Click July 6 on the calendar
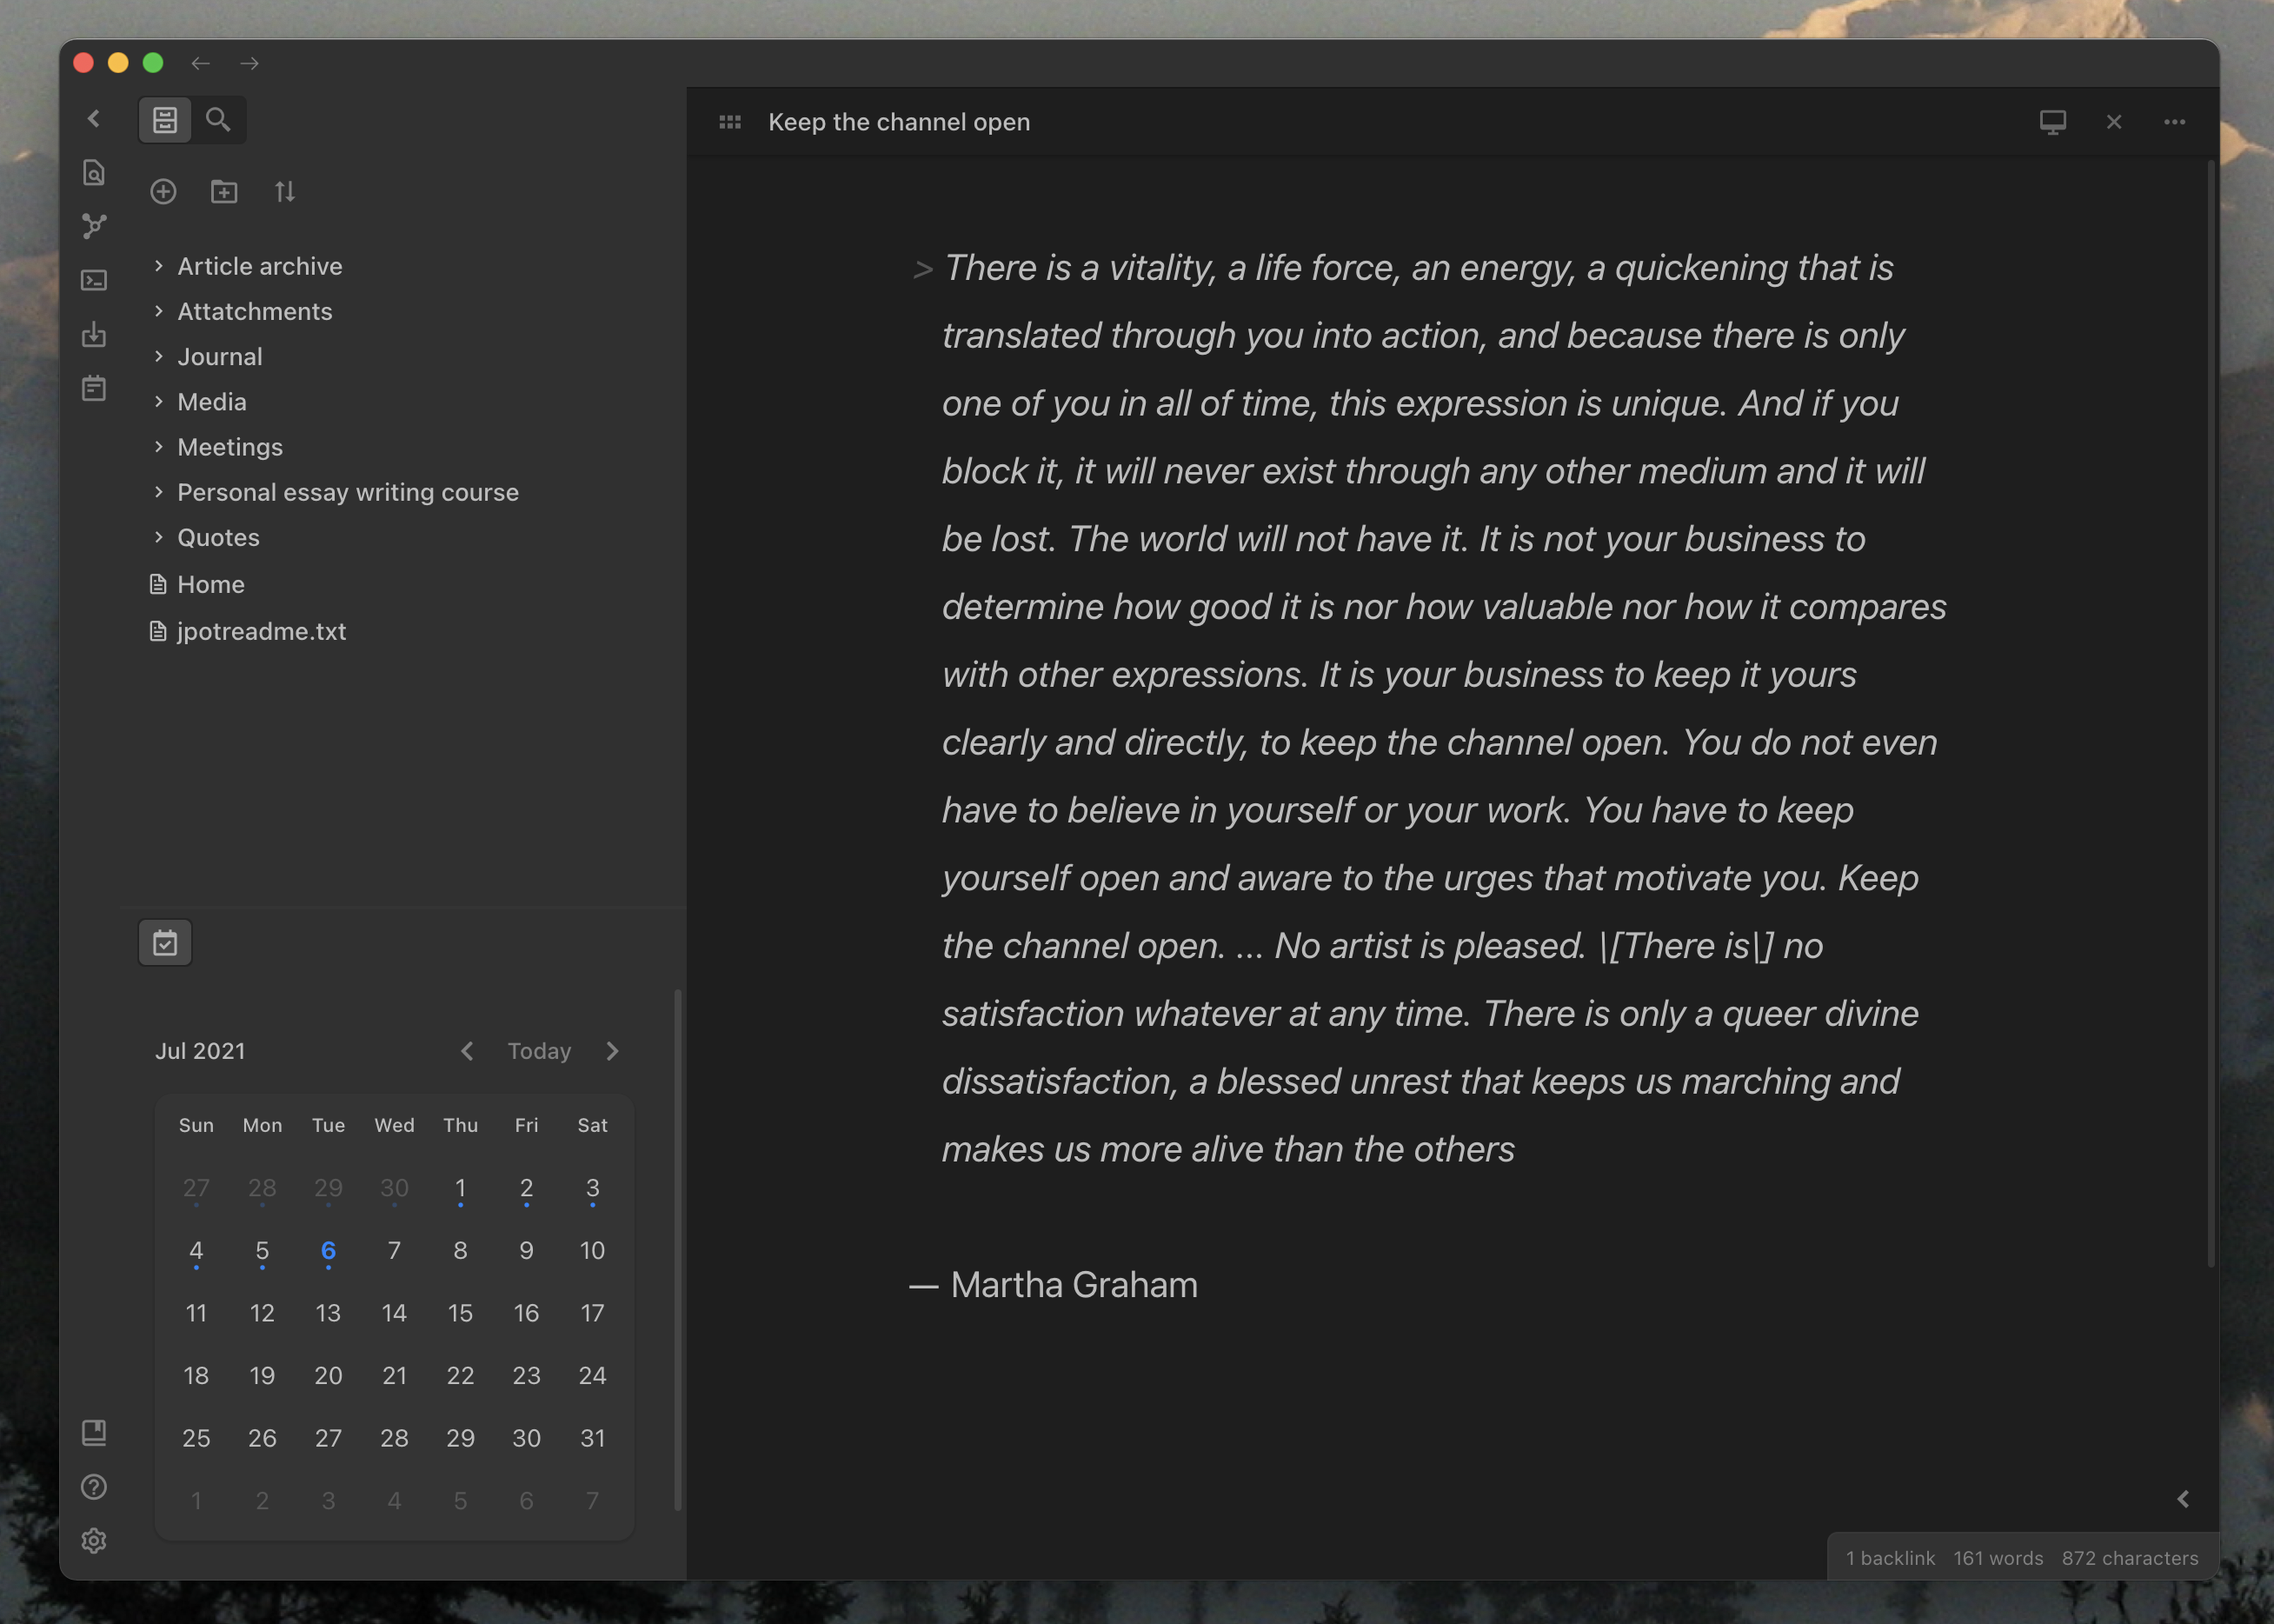 point(327,1249)
